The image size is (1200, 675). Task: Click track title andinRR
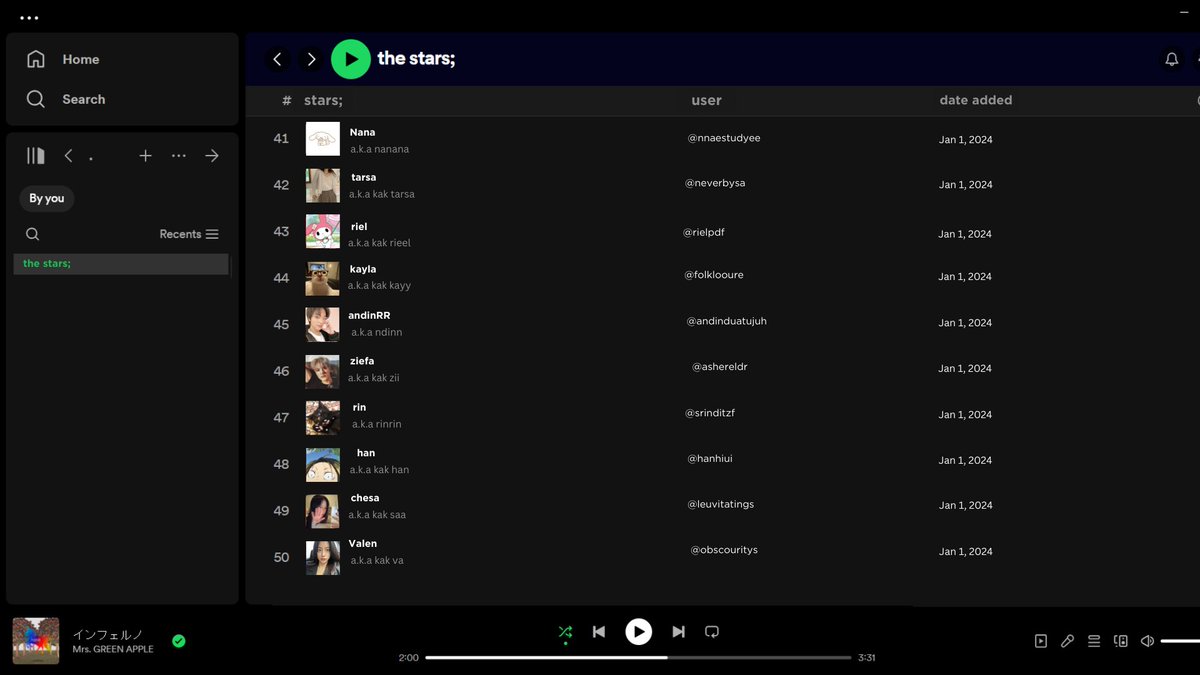pyautogui.click(x=369, y=315)
